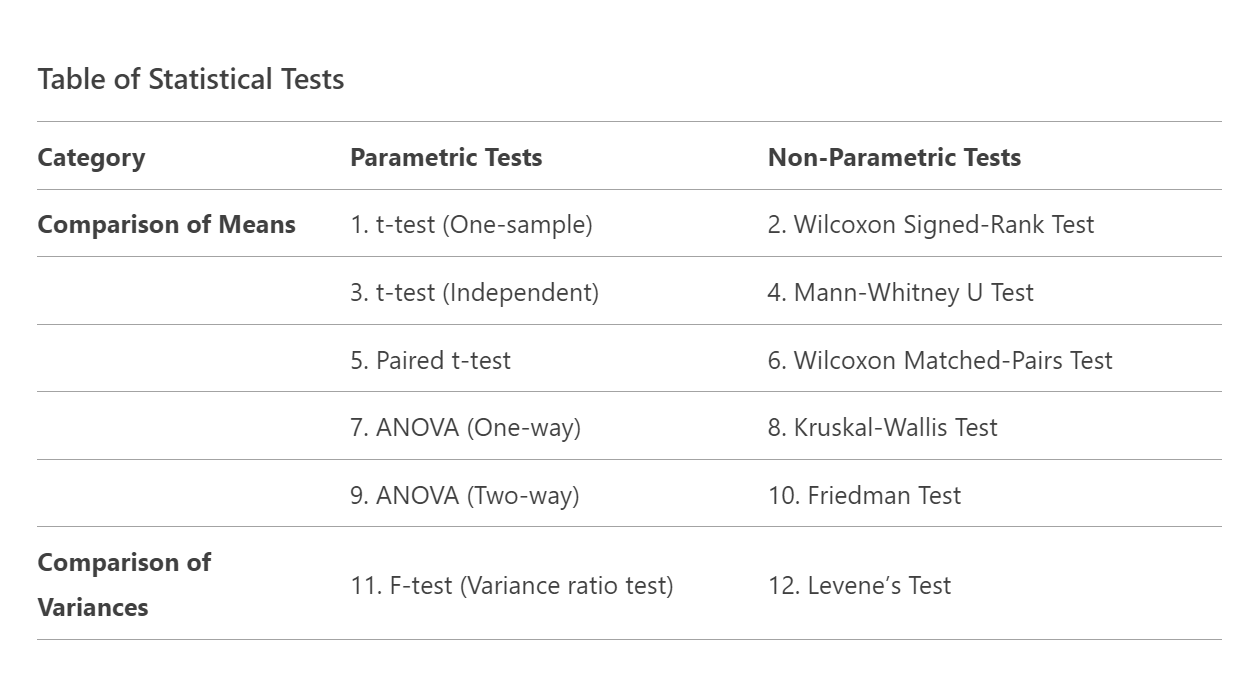Click the Paired t-test entry
Image resolution: width=1250 pixels, height=700 pixels.
430,360
